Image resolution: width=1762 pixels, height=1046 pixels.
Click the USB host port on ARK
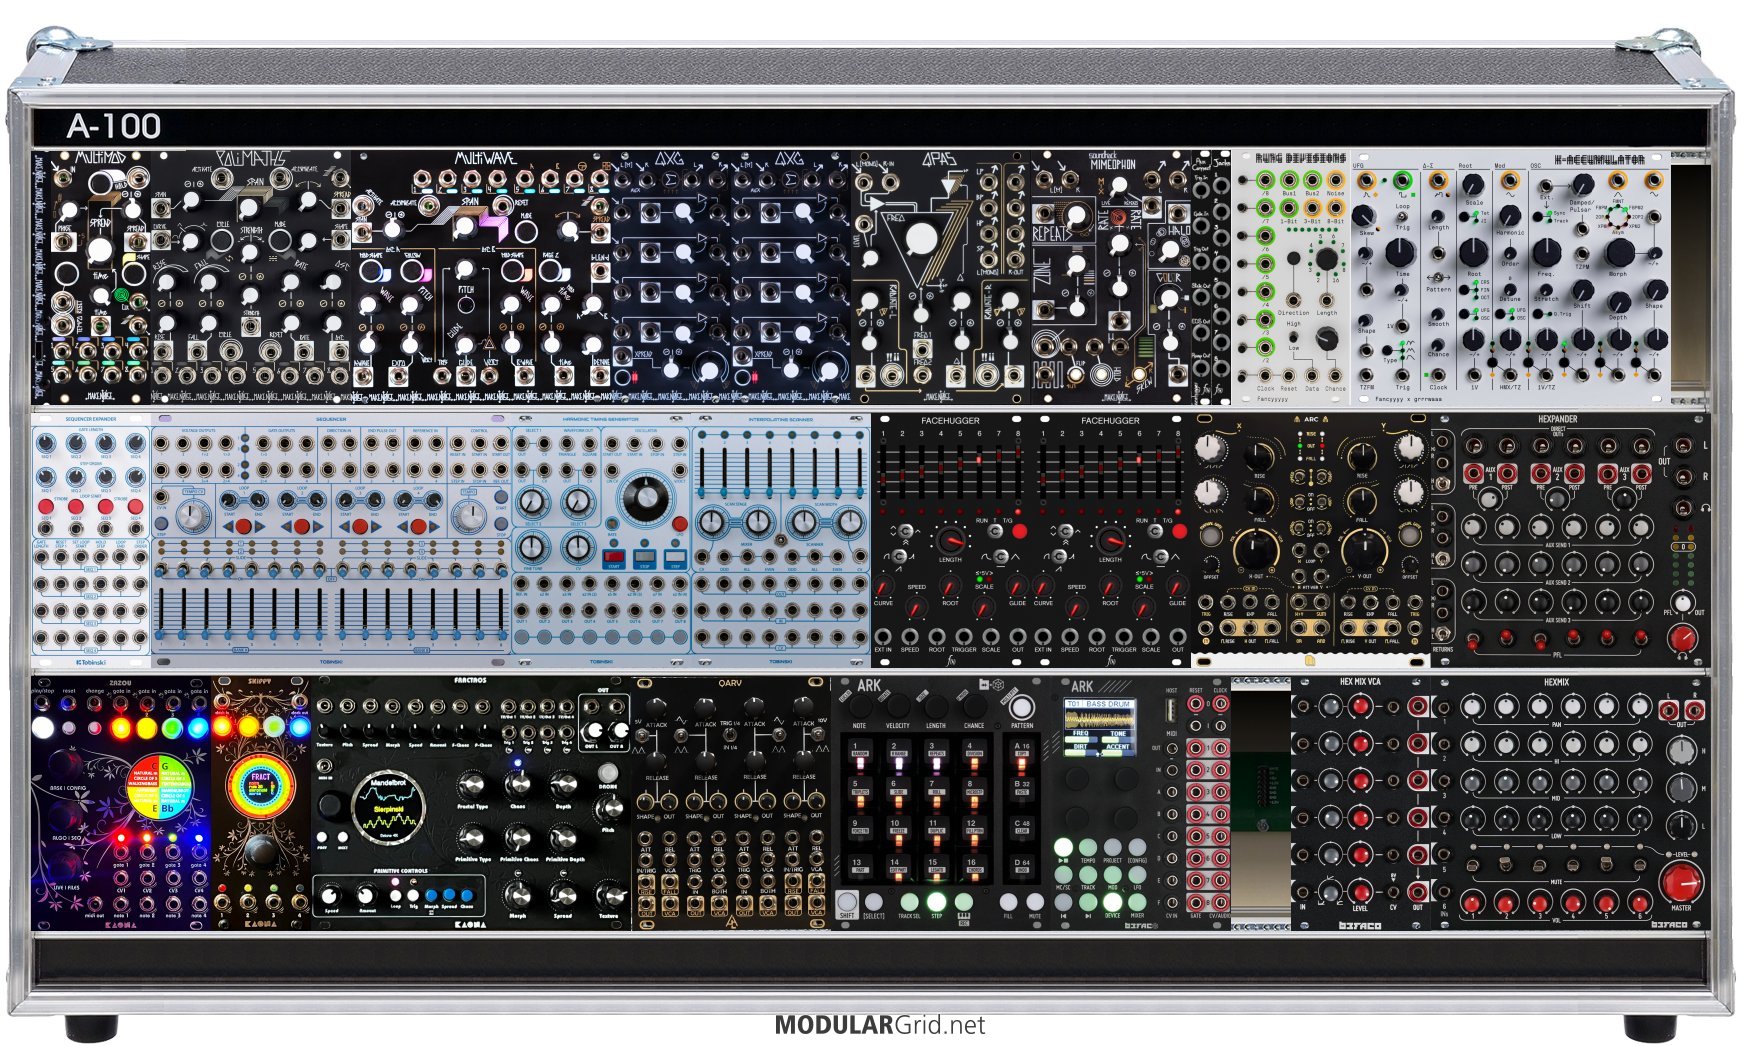coord(1172,711)
